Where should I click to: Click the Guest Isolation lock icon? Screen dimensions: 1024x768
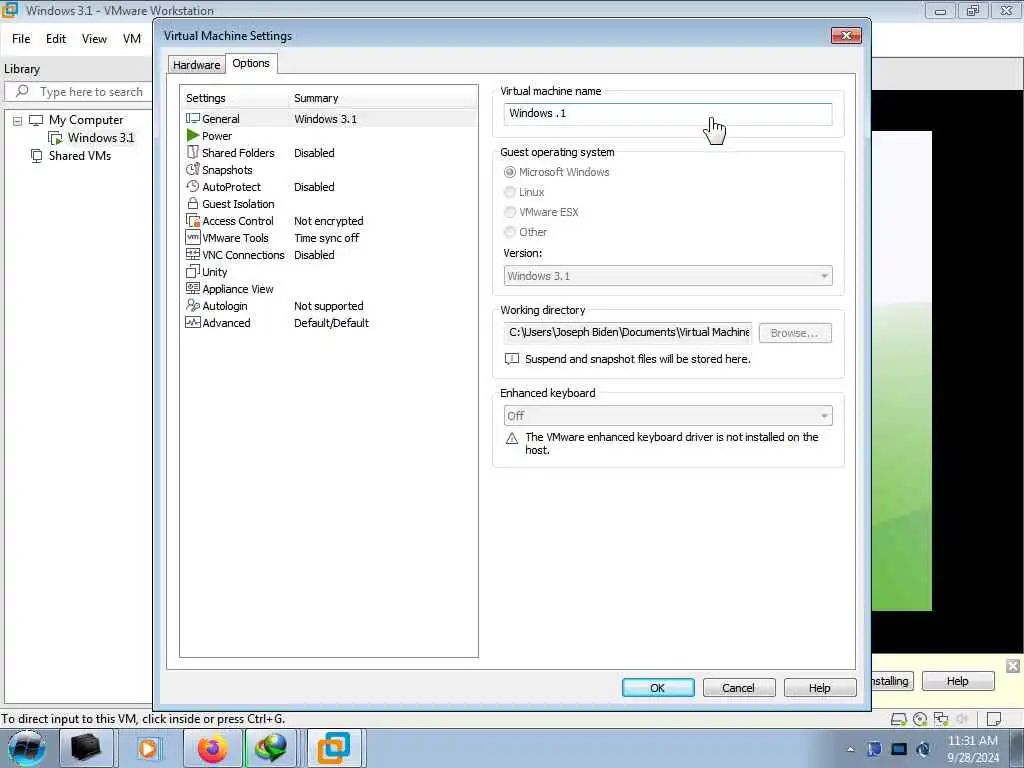click(x=193, y=203)
